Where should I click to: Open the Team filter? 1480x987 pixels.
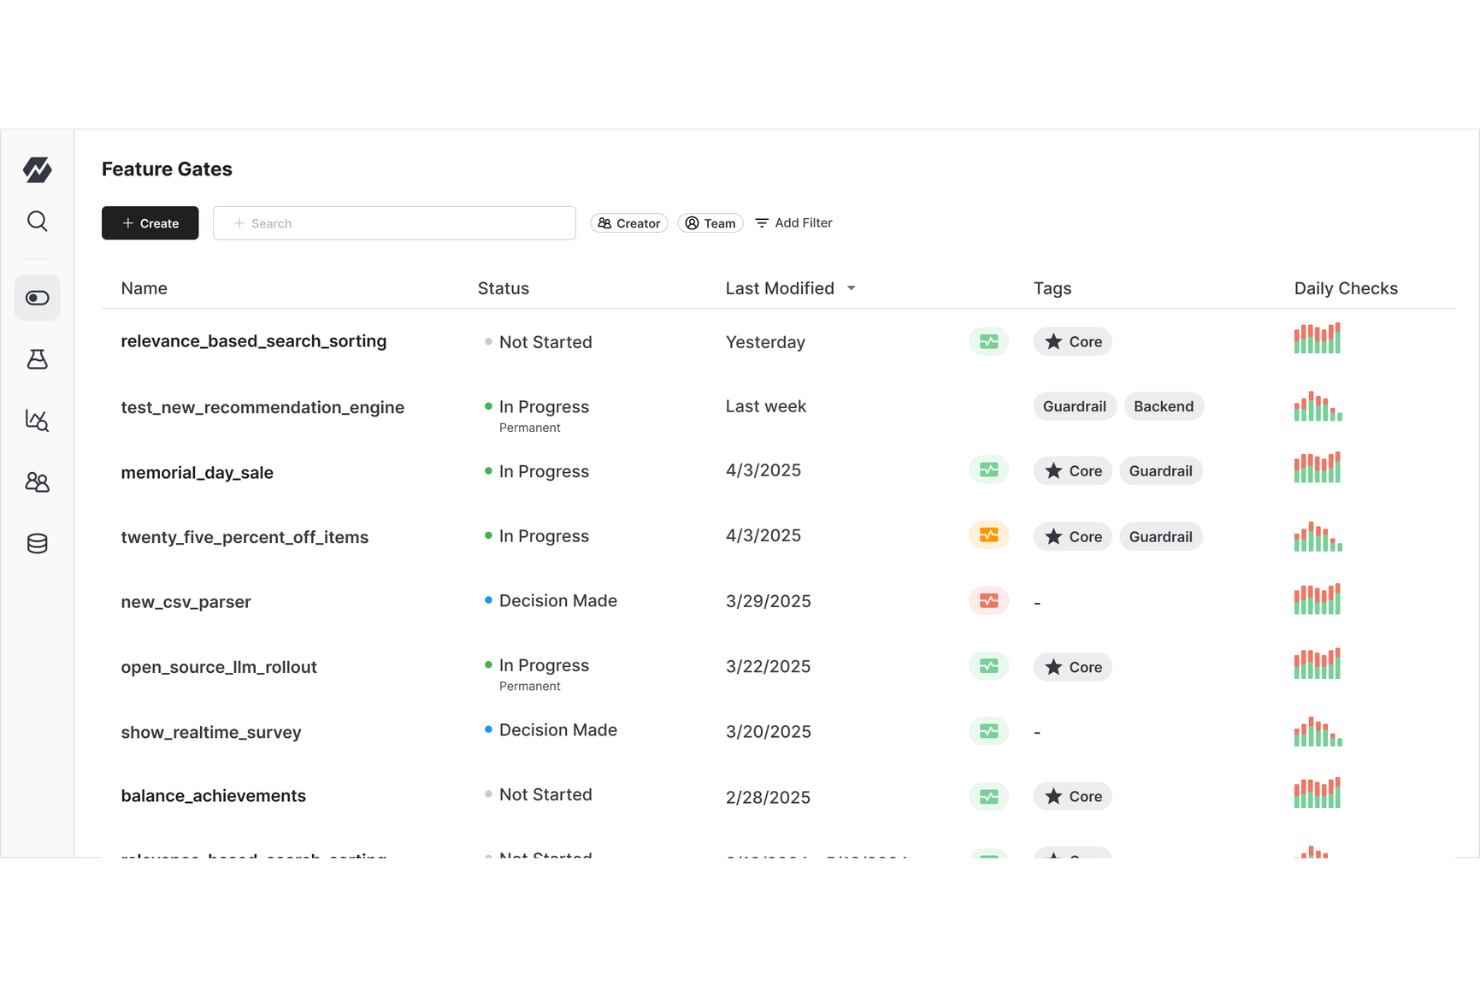tap(711, 223)
